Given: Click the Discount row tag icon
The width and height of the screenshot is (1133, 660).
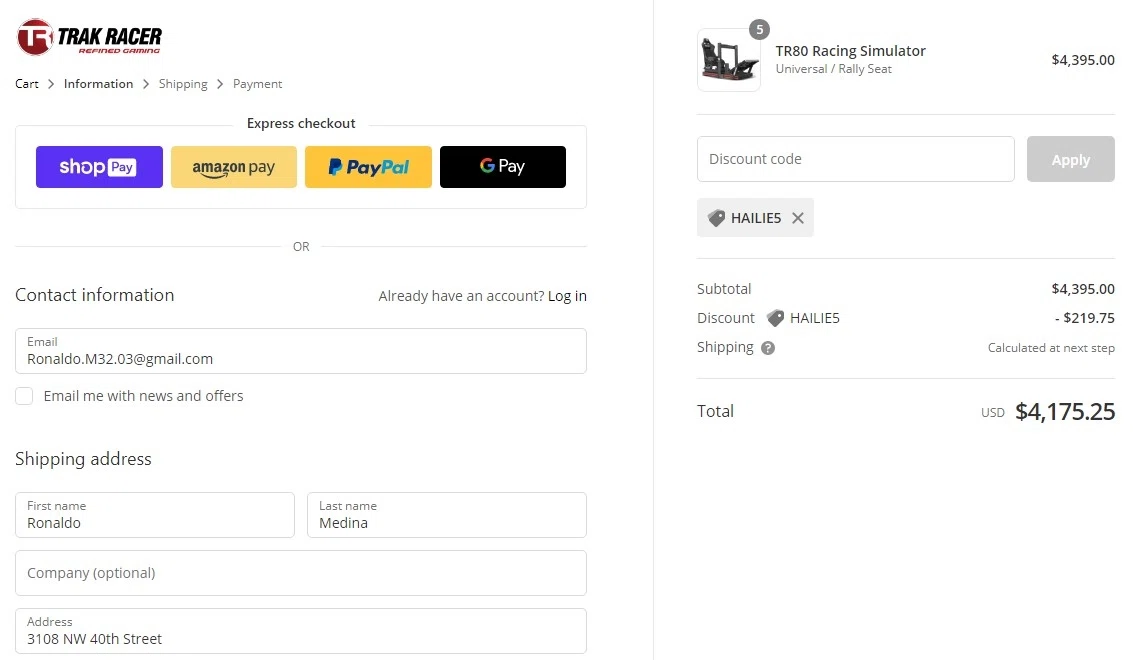Looking at the screenshot, I should [x=775, y=318].
